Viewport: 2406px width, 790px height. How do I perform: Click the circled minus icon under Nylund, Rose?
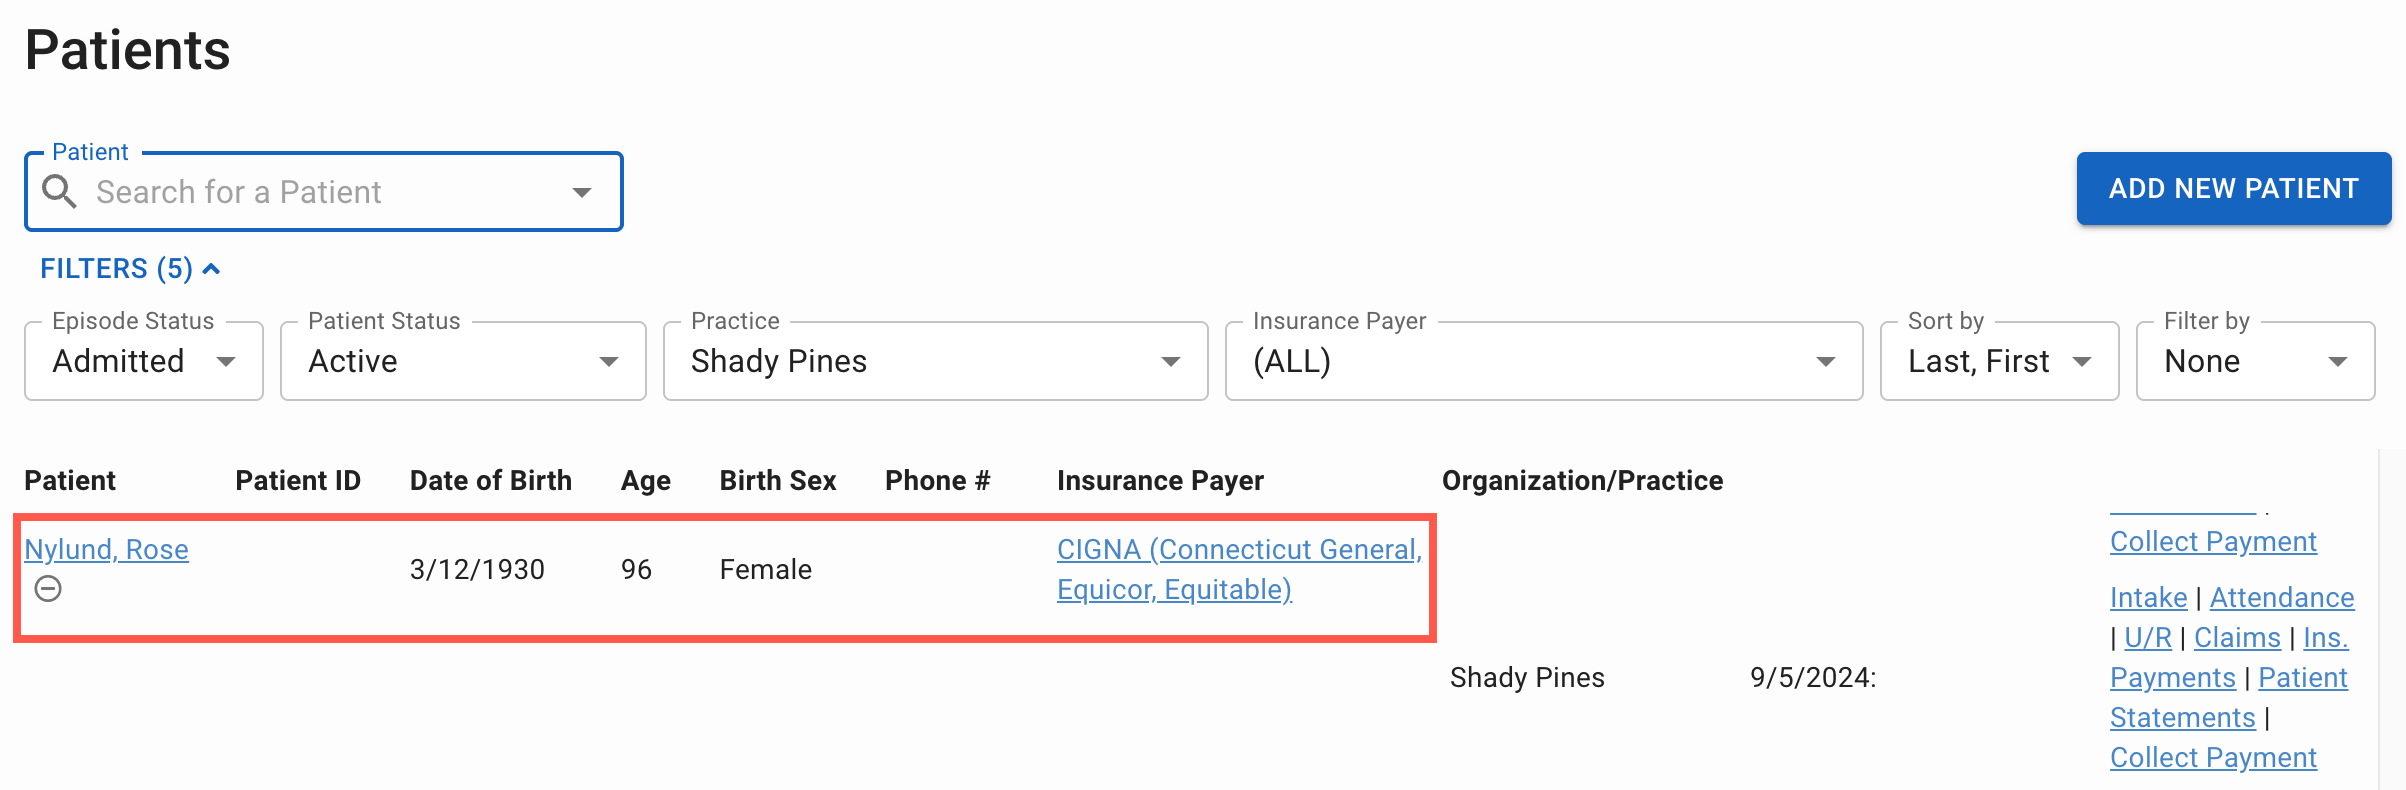click(48, 589)
